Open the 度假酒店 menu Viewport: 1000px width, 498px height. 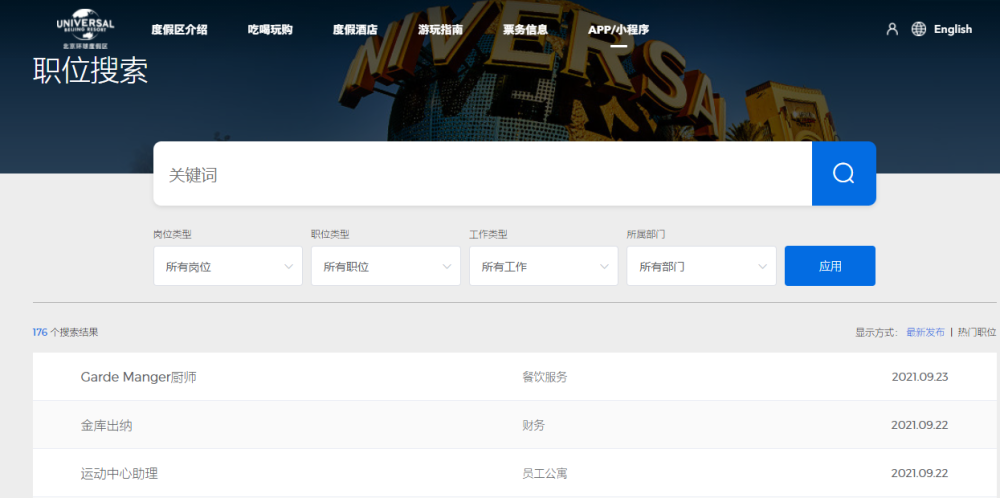[355, 29]
